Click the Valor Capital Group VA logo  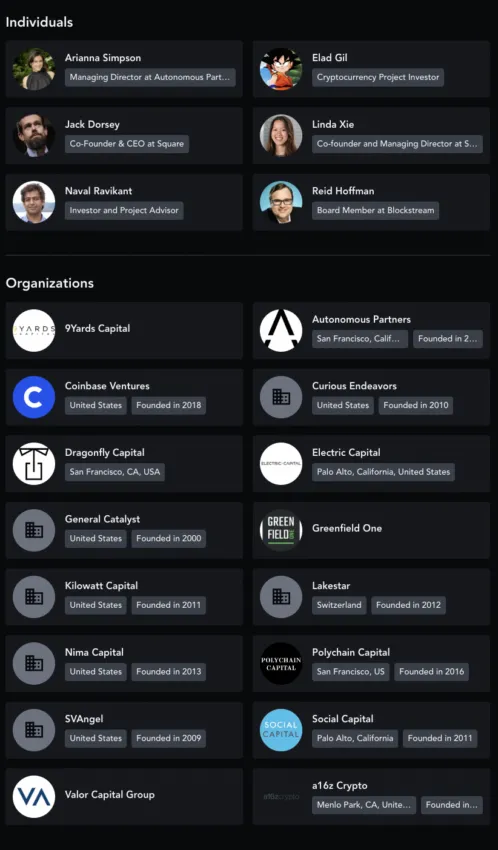pyautogui.click(x=34, y=797)
